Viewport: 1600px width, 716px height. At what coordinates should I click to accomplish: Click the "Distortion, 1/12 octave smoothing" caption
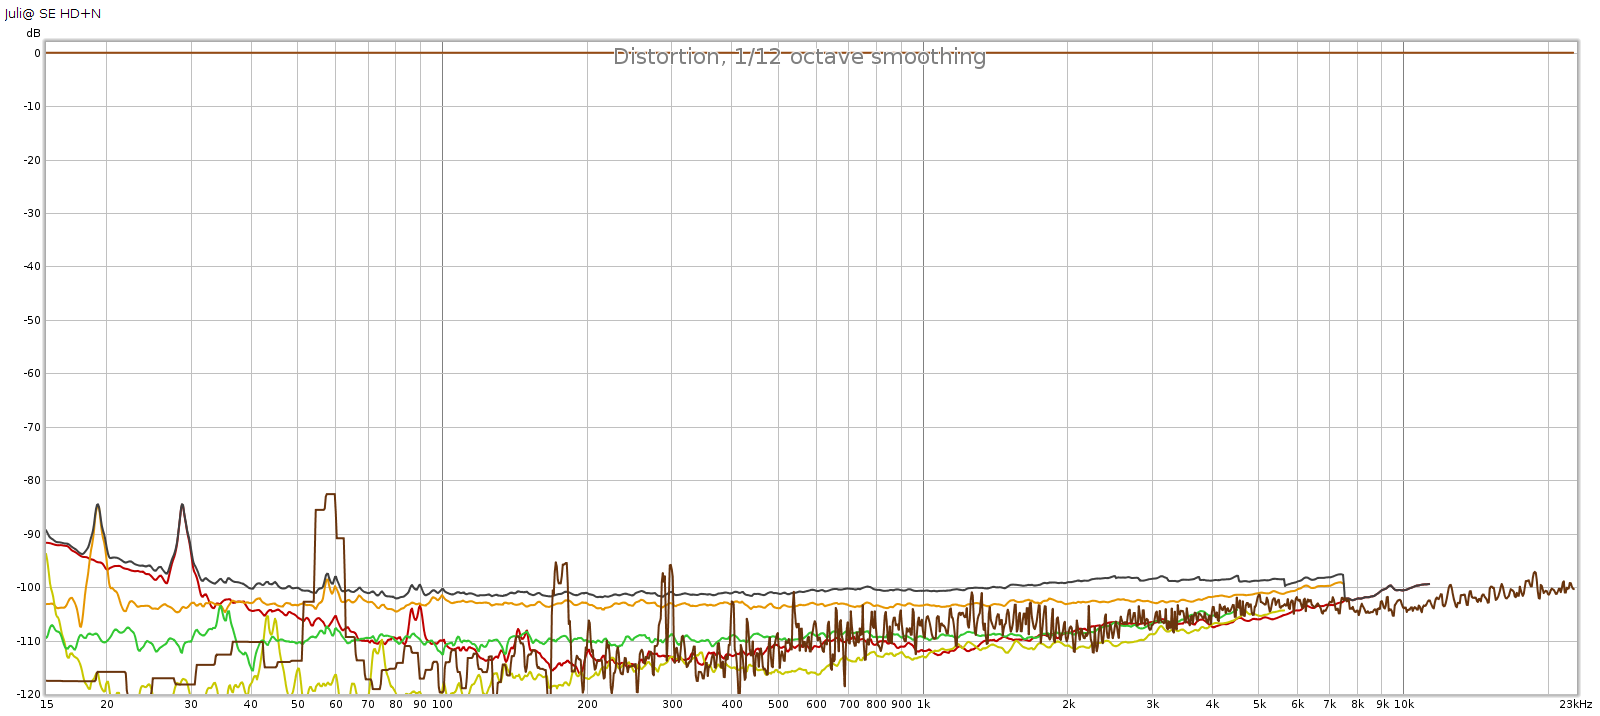coord(799,57)
